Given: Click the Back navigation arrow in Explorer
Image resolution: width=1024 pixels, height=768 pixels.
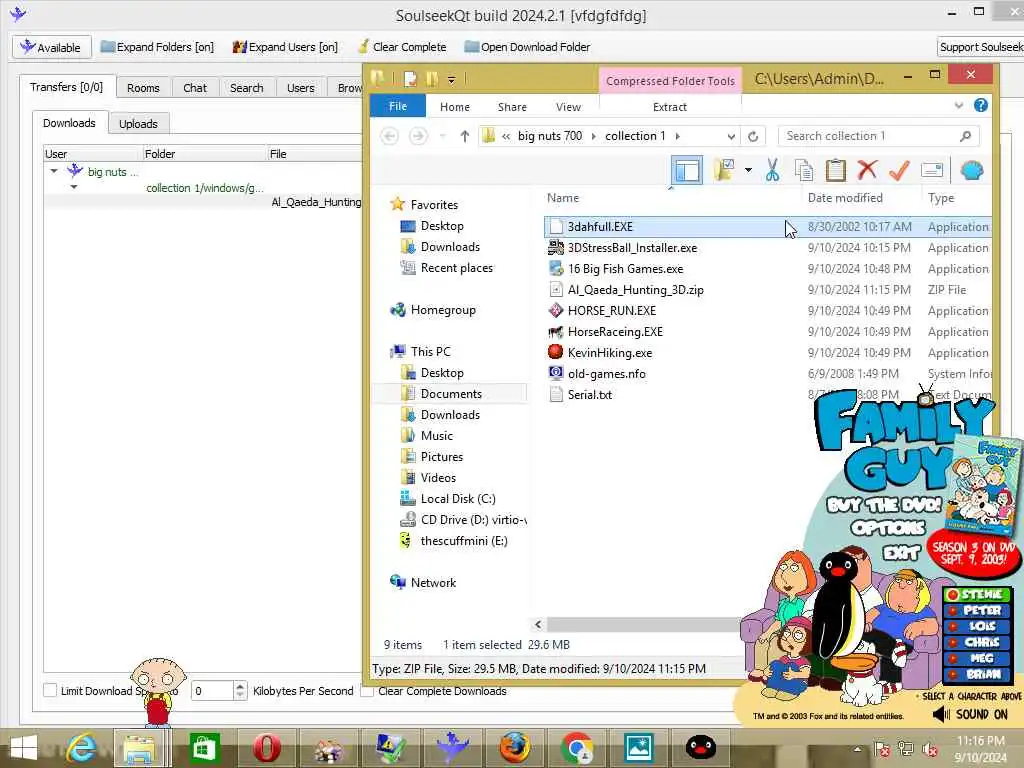Looking at the screenshot, I should click(x=390, y=136).
